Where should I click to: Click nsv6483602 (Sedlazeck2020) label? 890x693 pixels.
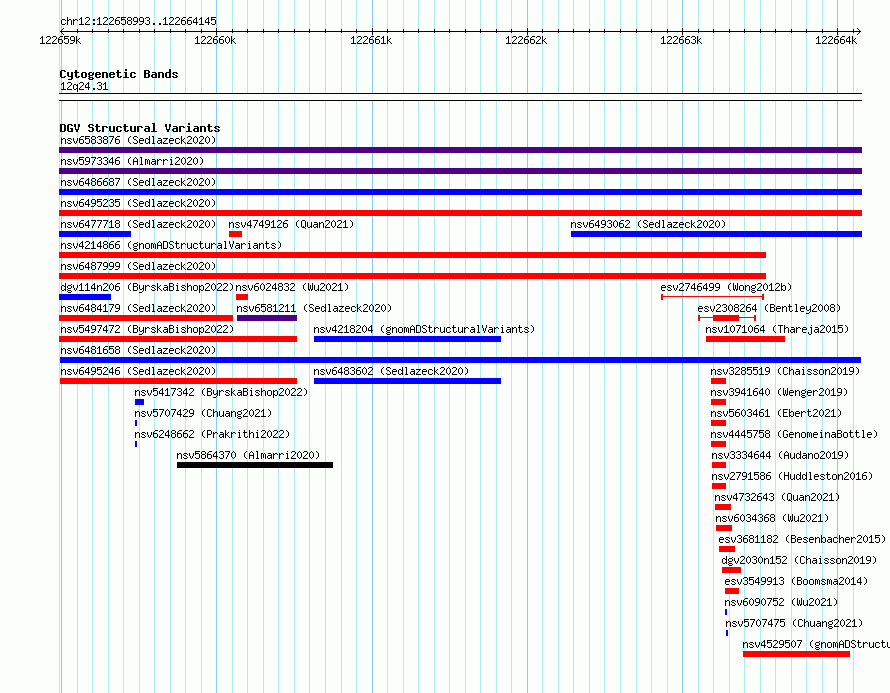(391, 371)
